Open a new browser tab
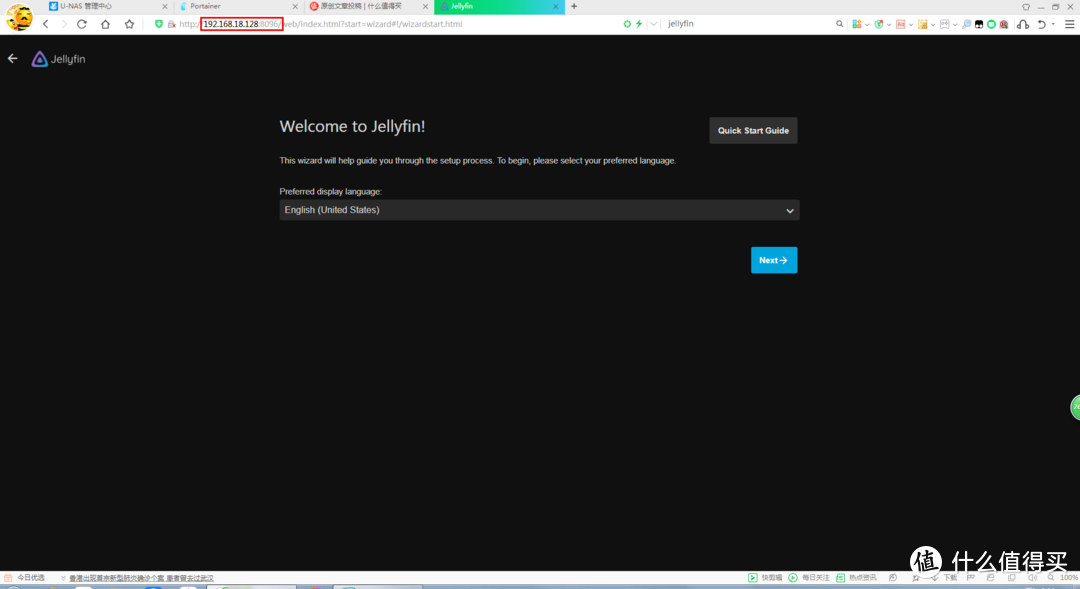 click(x=574, y=6)
